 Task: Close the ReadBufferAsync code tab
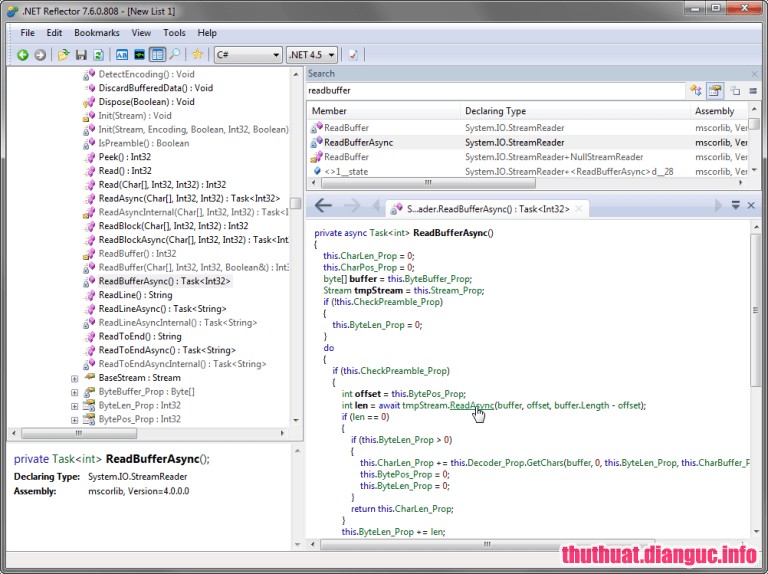click(579, 209)
